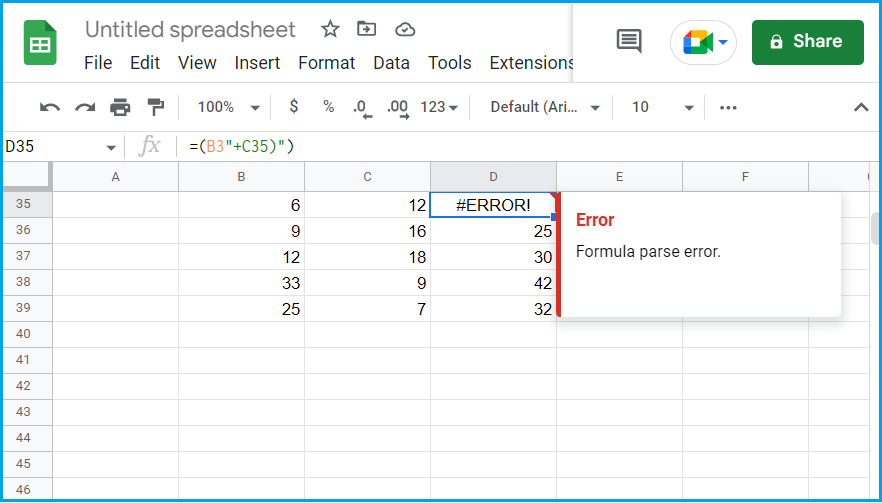
Task: Click the Print icon
Action: click(120, 107)
